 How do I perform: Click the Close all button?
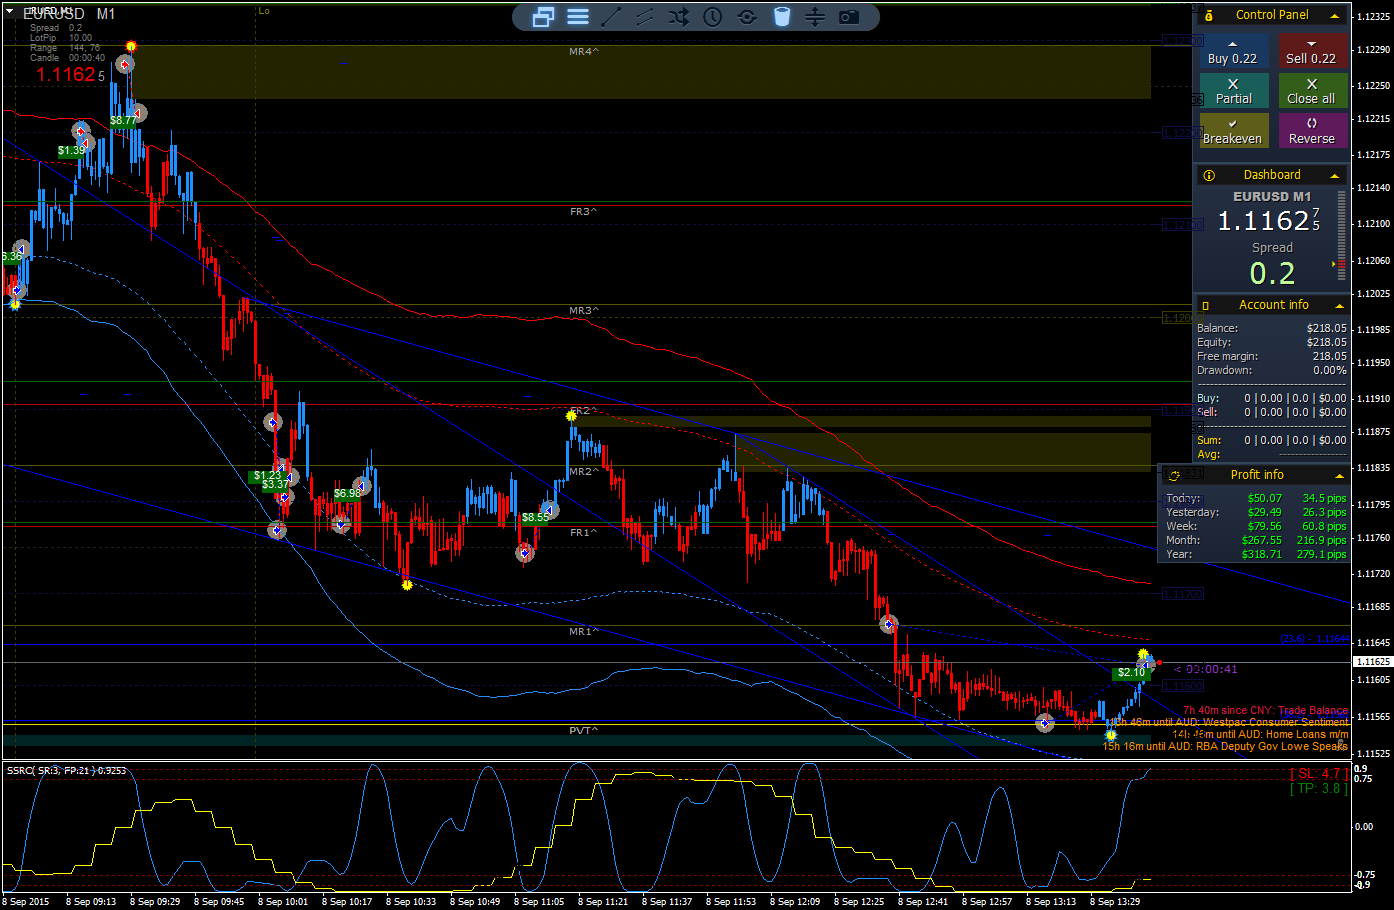[1312, 91]
